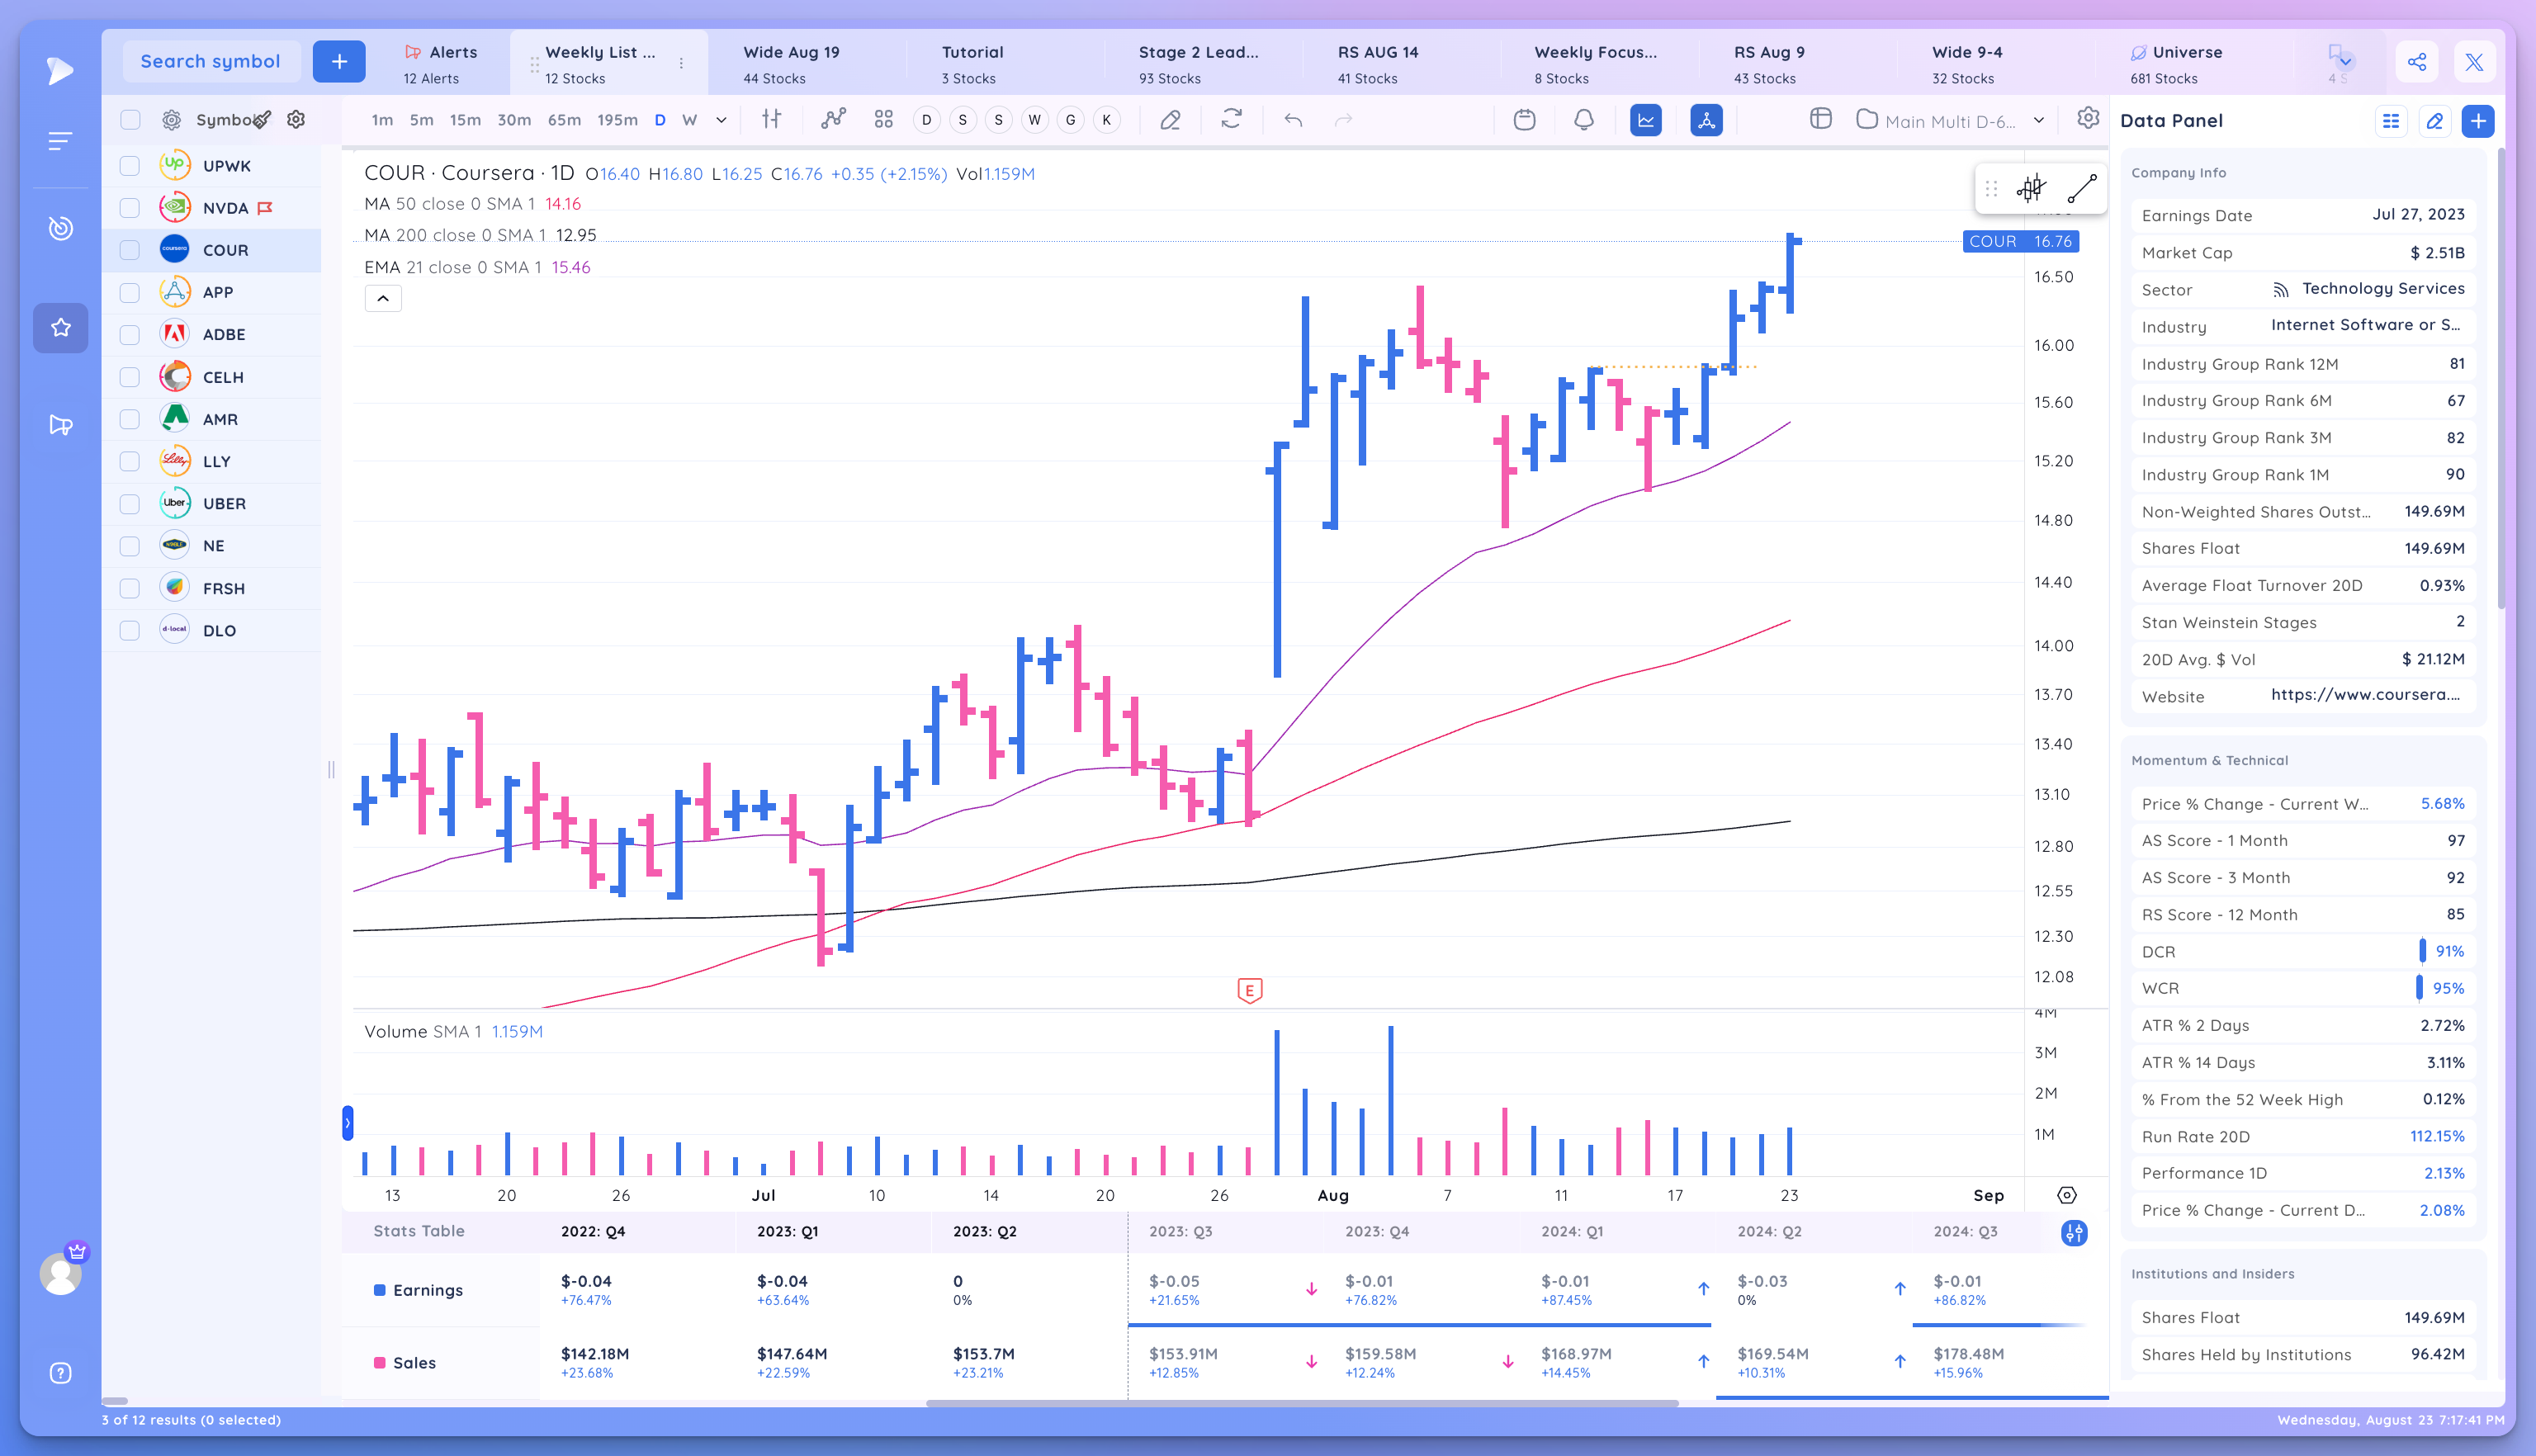Open the screener radar icon in sidebar
The image size is (2536, 1456).
point(60,228)
